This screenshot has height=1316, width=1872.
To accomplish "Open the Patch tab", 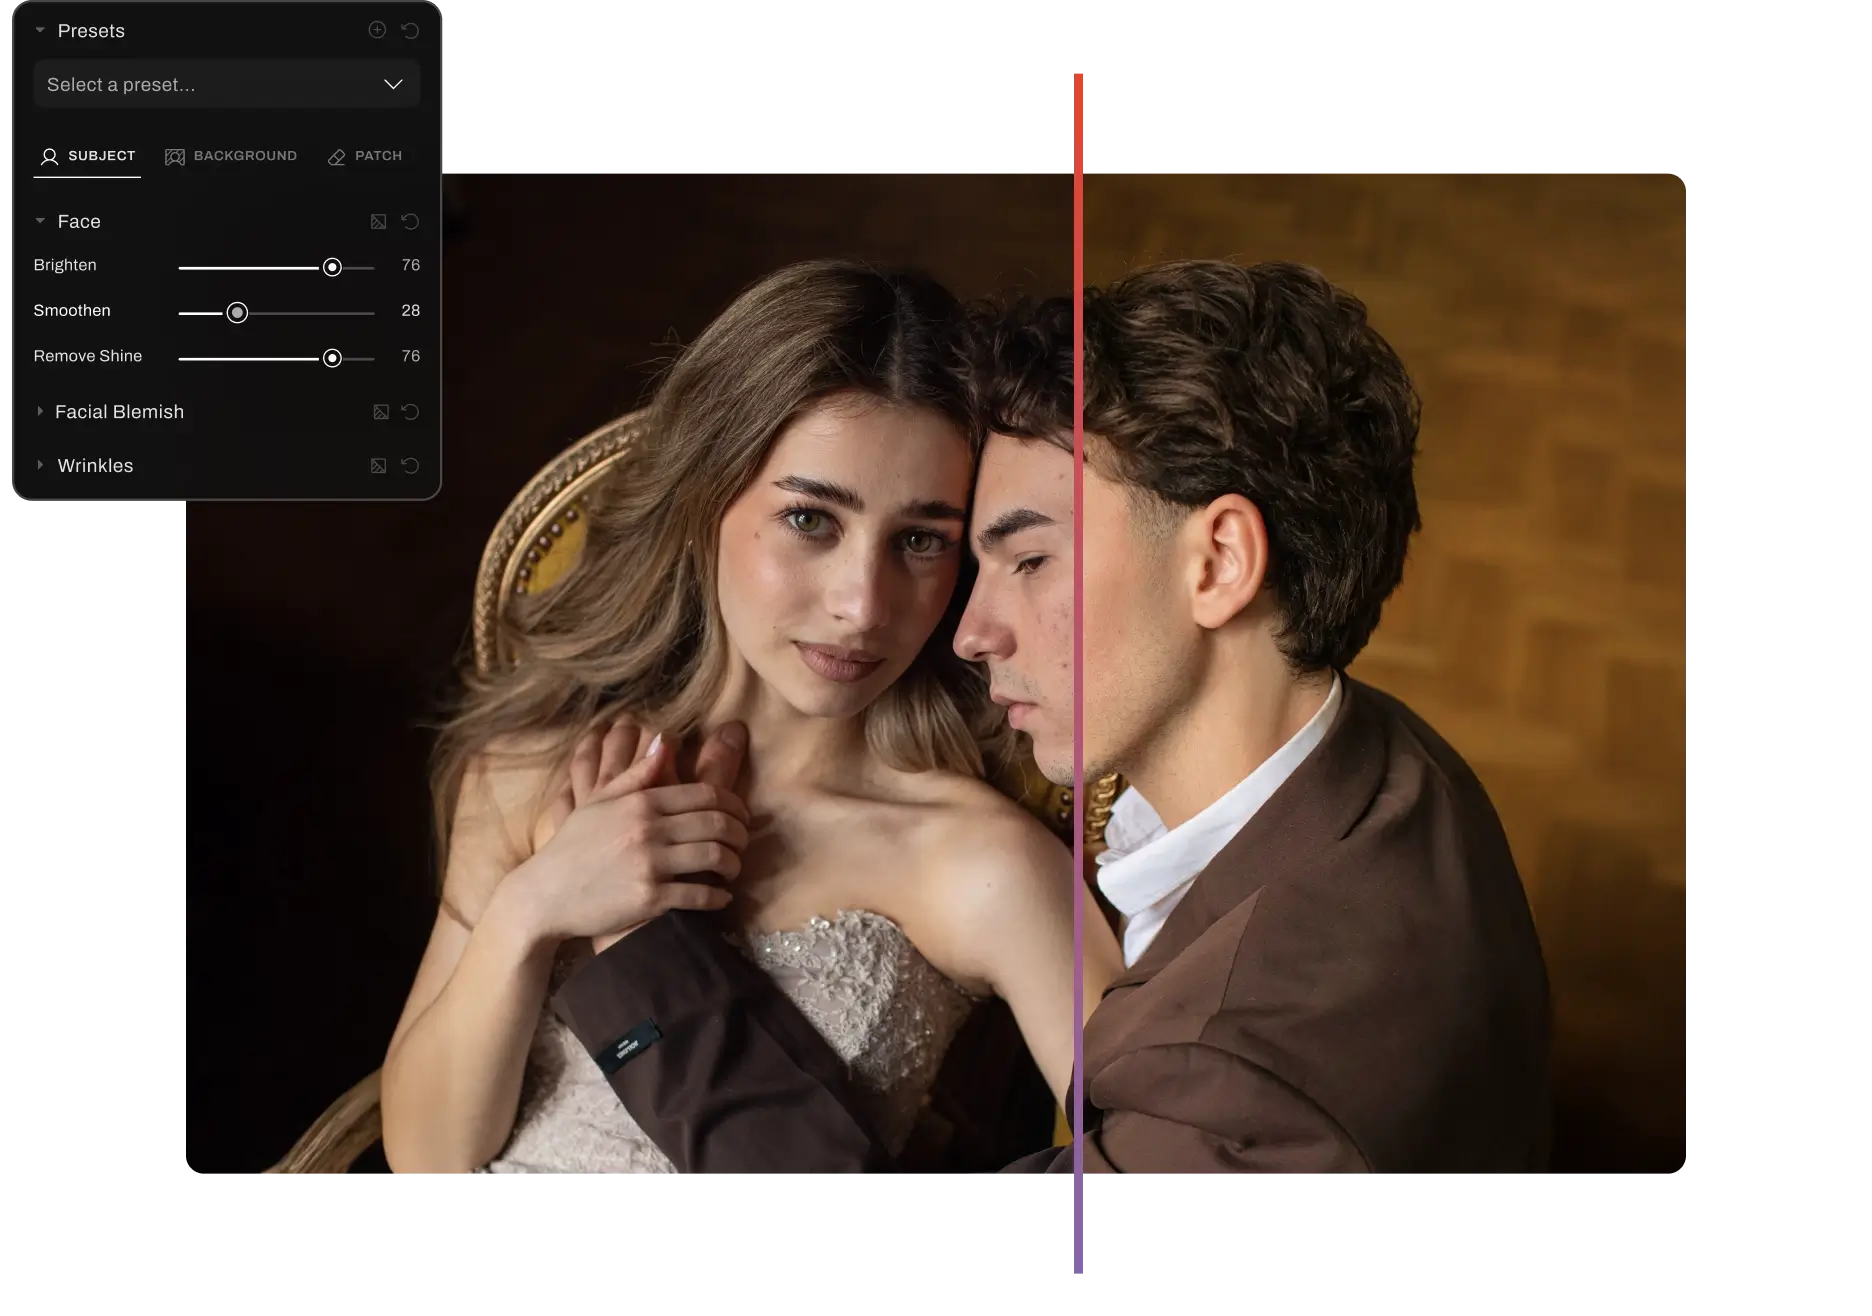I will coord(365,156).
